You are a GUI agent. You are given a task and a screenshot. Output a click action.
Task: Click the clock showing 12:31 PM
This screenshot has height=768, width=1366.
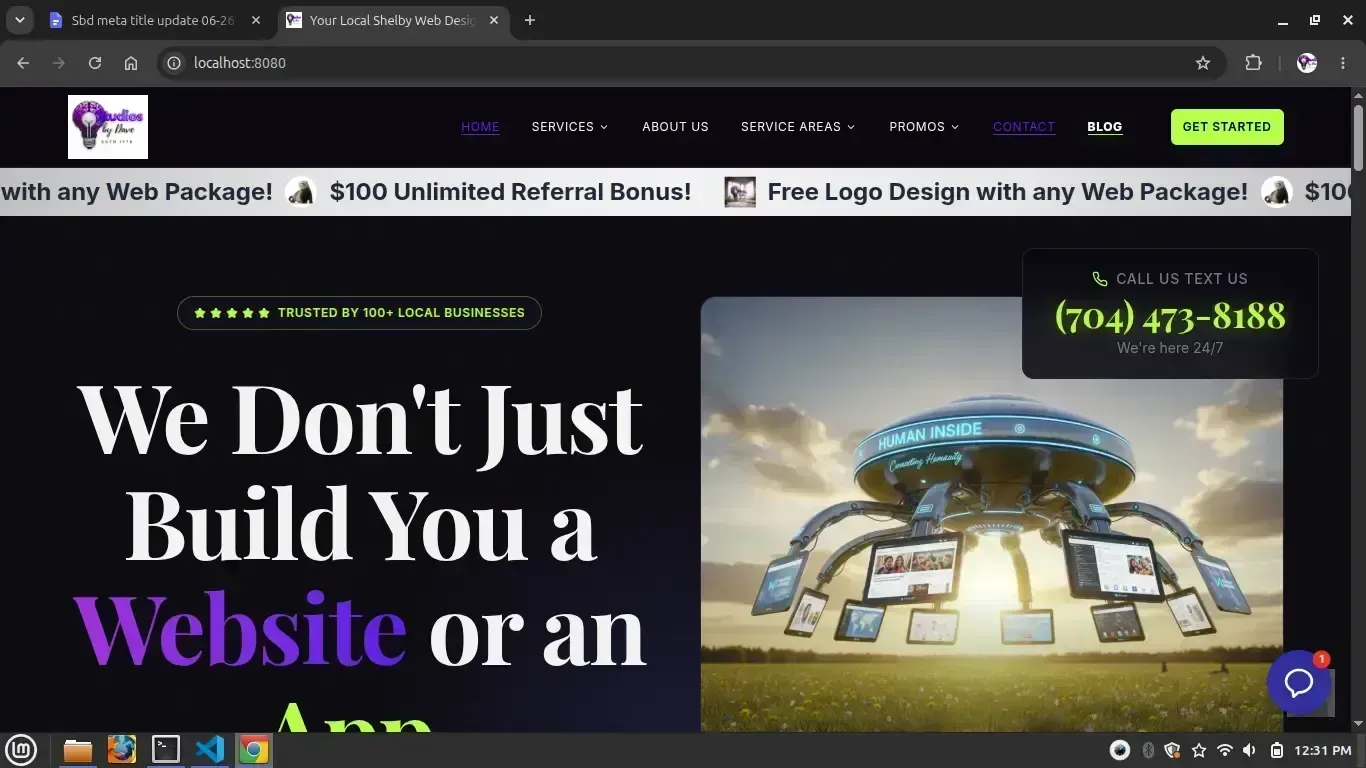[1323, 750]
